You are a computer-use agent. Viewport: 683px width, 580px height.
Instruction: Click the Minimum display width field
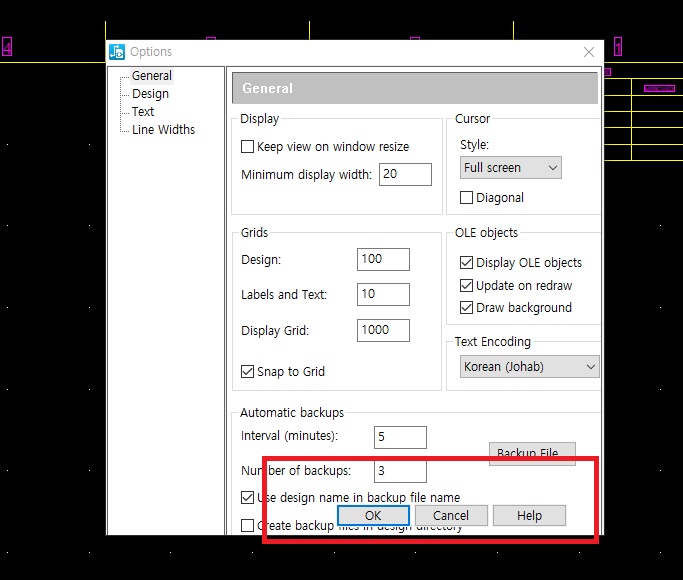tap(405, 174)
